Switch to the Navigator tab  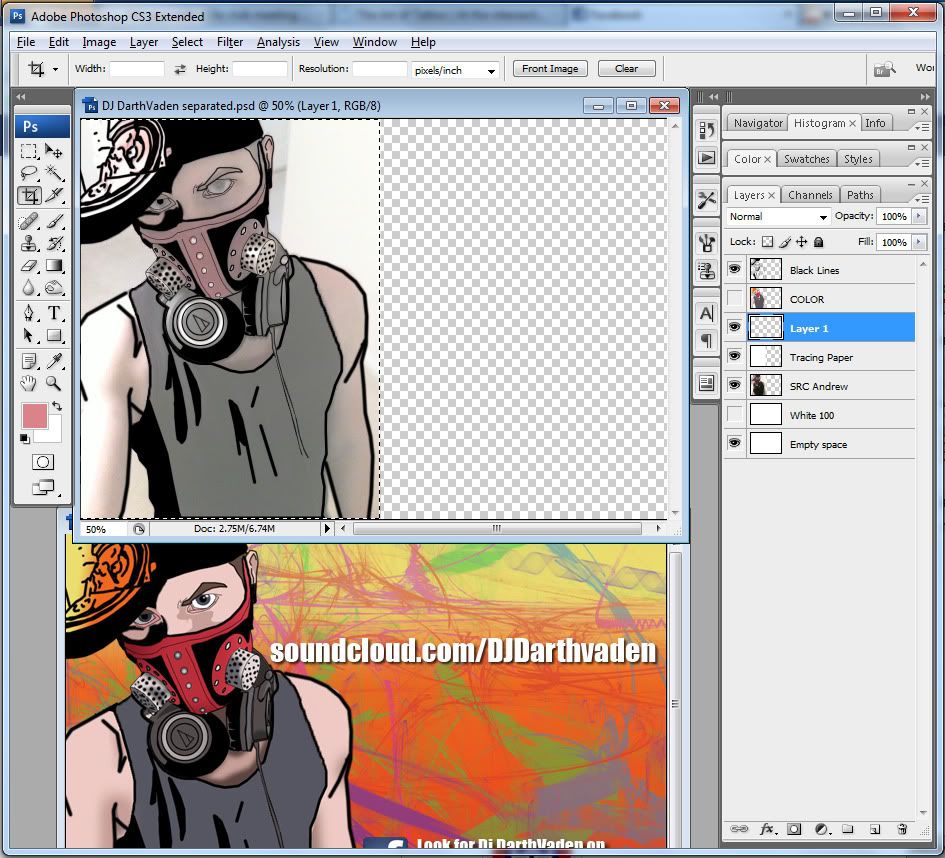758,123
